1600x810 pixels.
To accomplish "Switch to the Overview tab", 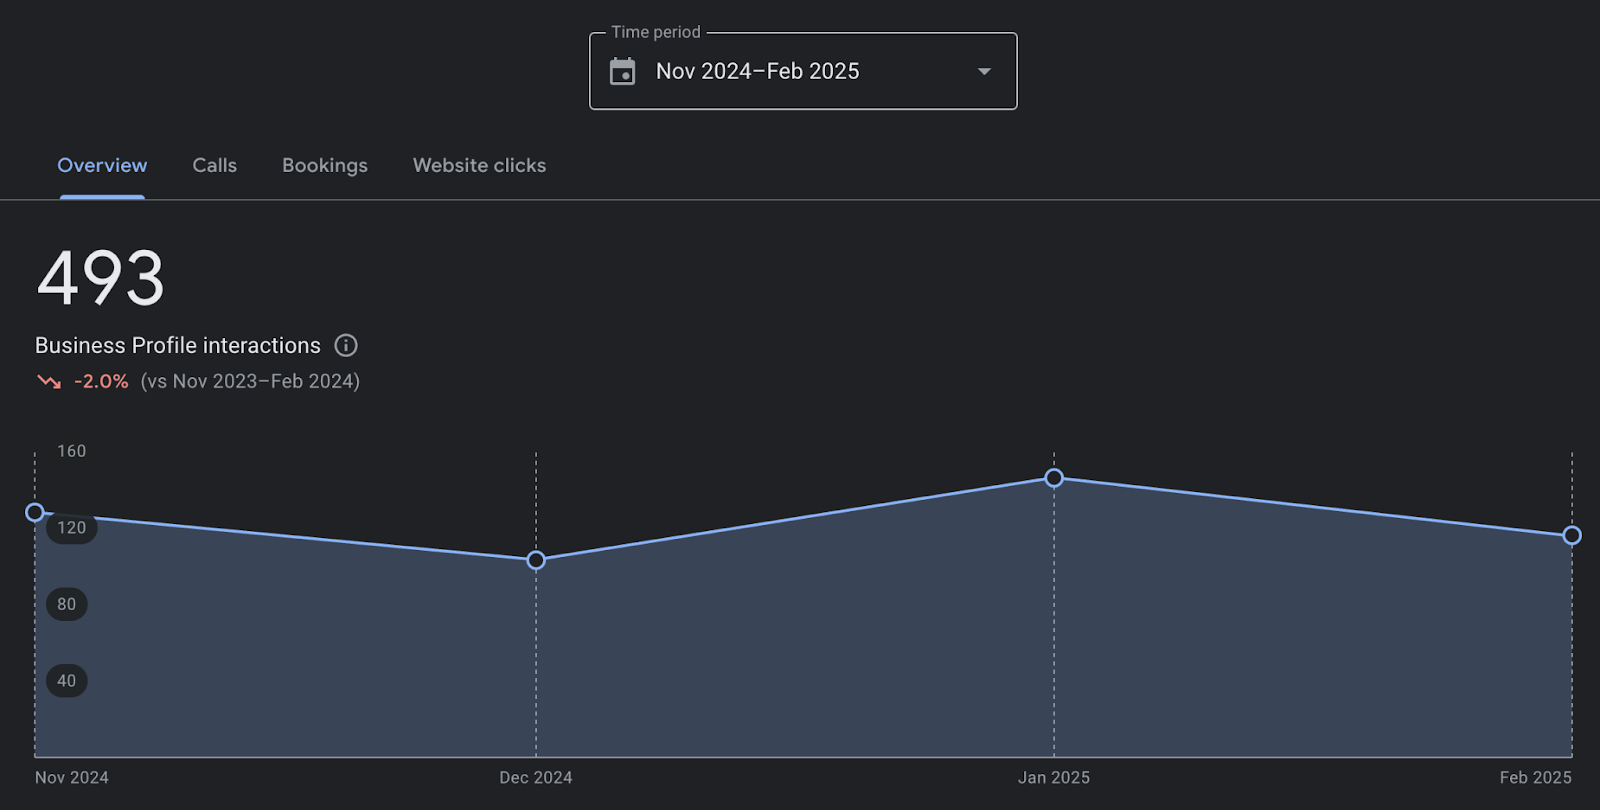I will tap(102, 165).
